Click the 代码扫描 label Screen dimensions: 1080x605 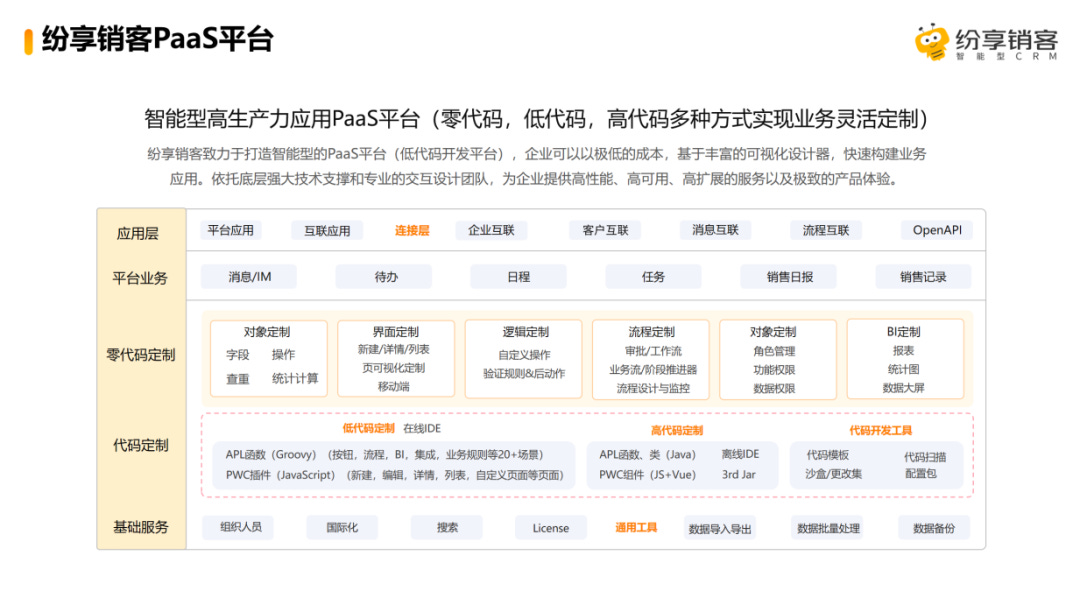click(x=925, y=457)
